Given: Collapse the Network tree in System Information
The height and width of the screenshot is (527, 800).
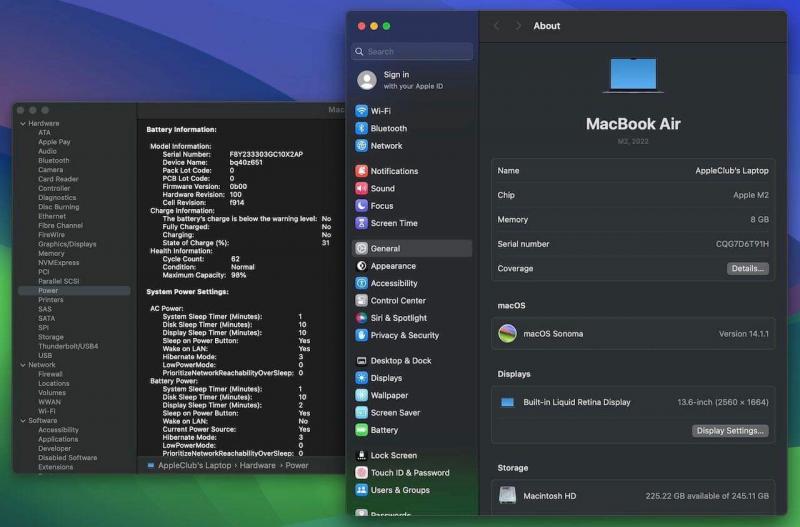Looking at the screenshot, I should (x=23, y=365).
